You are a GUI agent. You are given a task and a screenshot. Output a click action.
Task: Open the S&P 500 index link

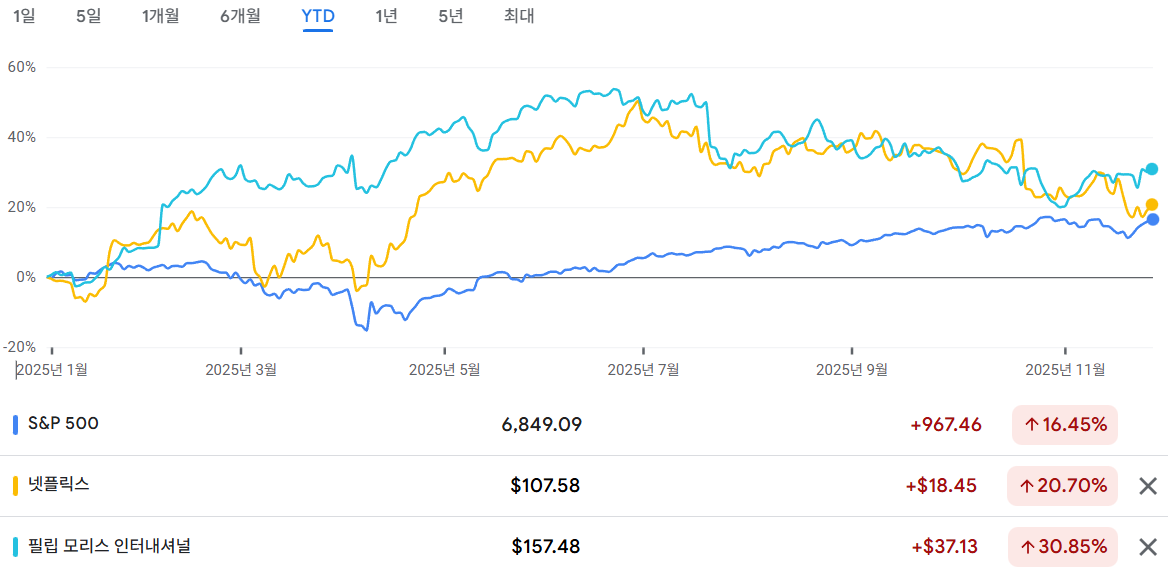[x=63, y=424]
